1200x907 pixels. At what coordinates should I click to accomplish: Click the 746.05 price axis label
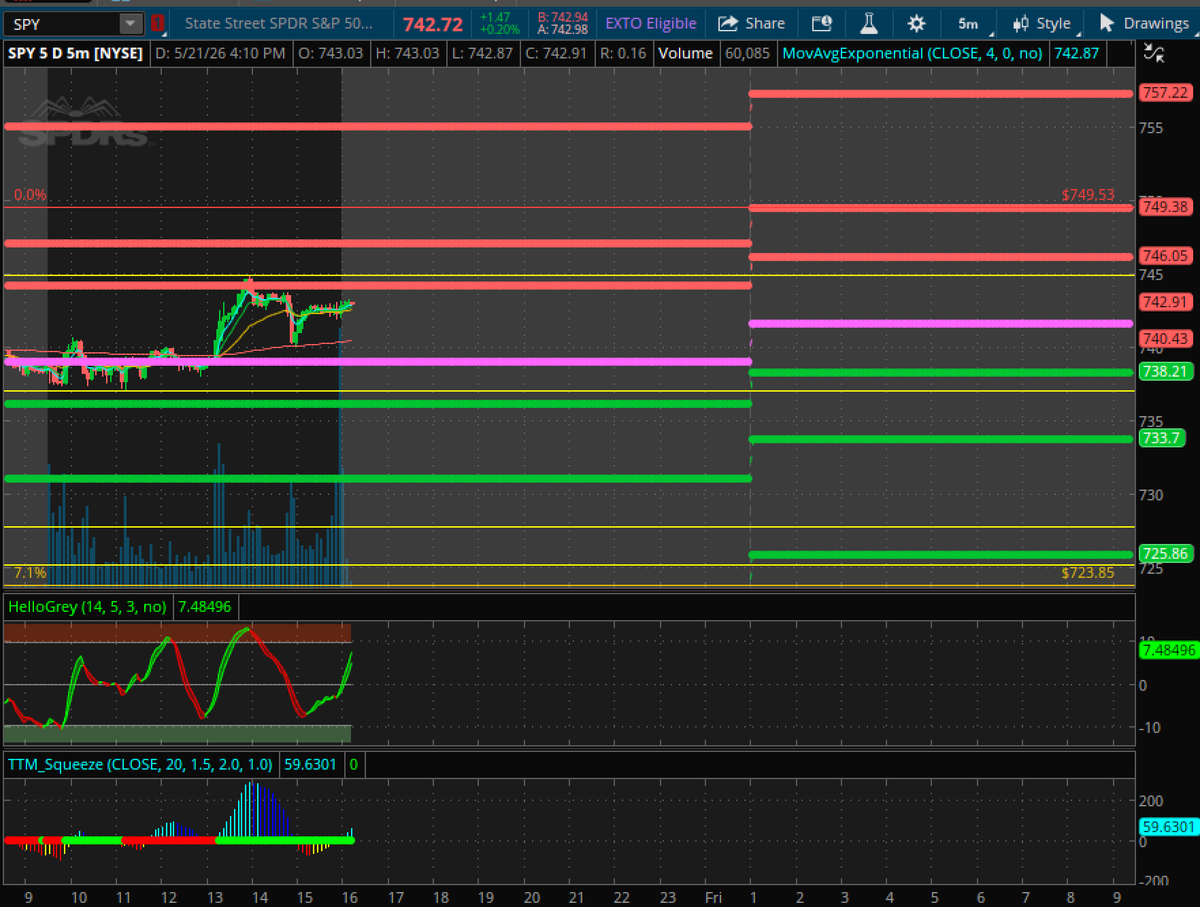tap(1165, 256)
